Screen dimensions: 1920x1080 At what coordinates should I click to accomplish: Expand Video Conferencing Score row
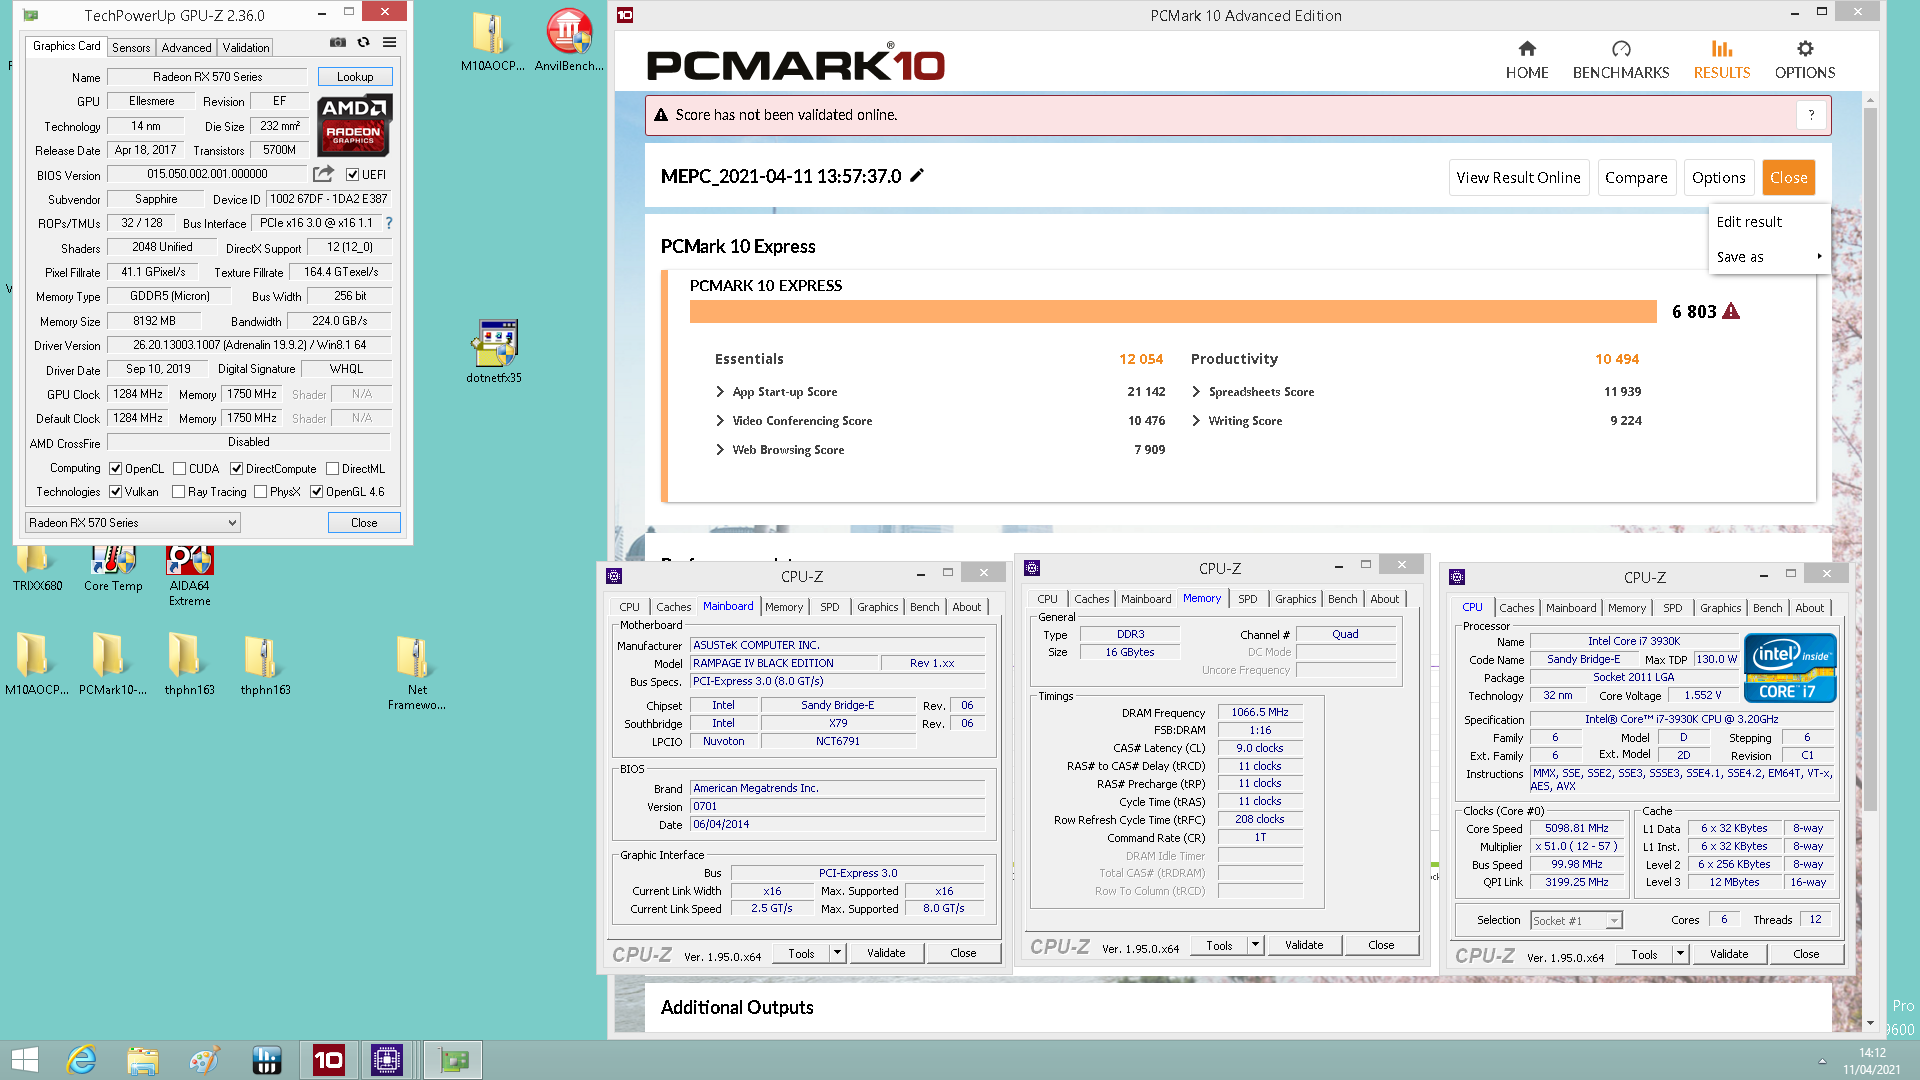[719, 421]
